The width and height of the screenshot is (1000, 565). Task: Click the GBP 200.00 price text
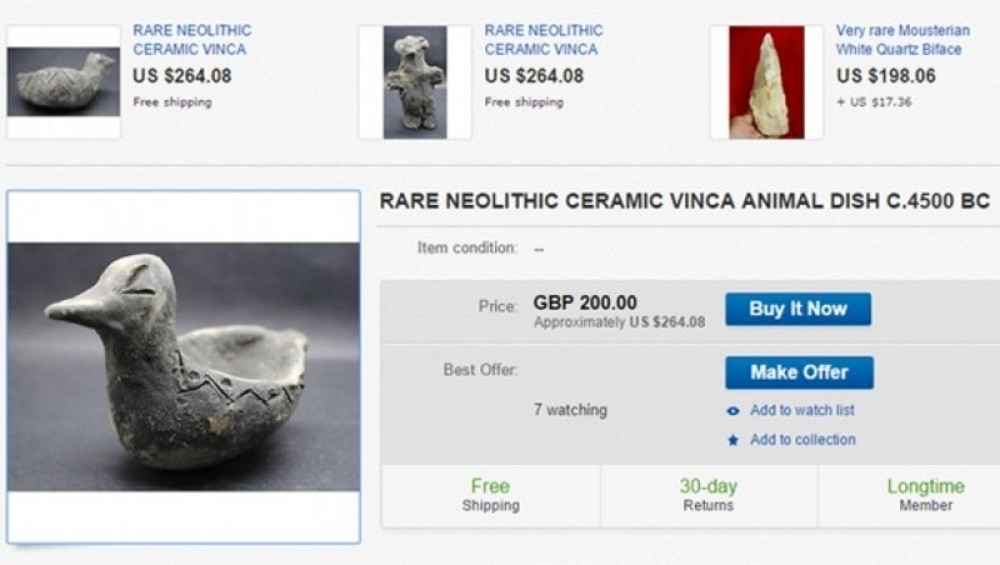click(x=585, y=303)
